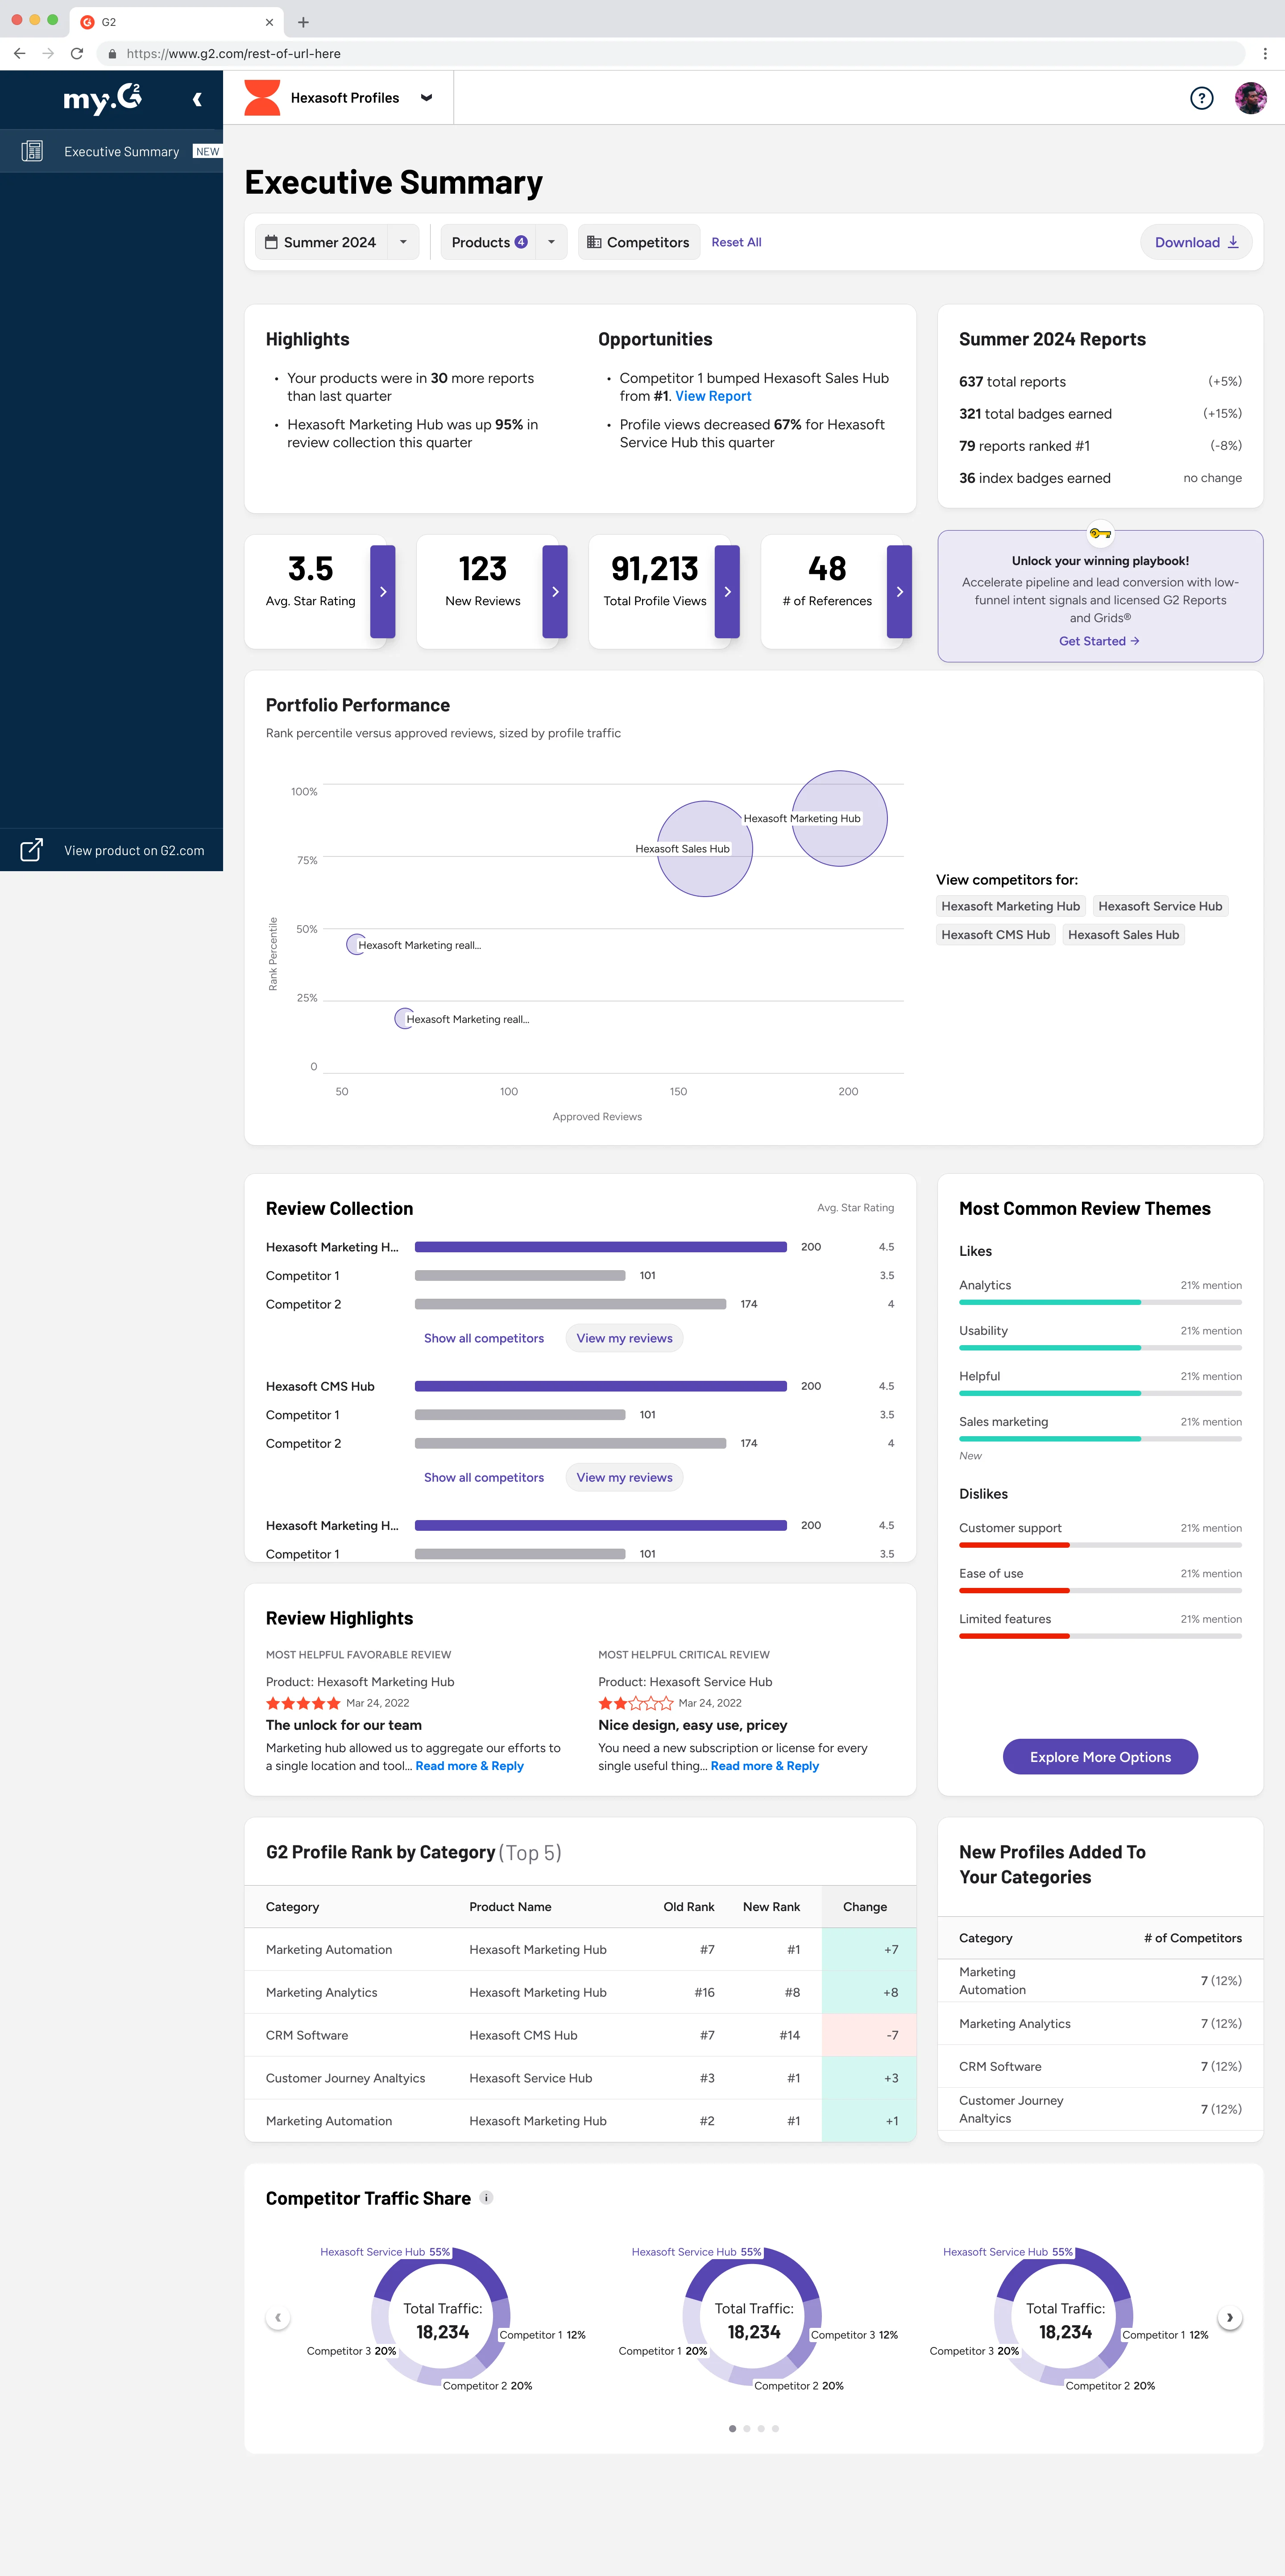The height and width of the screenshot is (2576, 1285).
Task: Select second carousel pagination dot
Action: click(x=746, y=2428)
